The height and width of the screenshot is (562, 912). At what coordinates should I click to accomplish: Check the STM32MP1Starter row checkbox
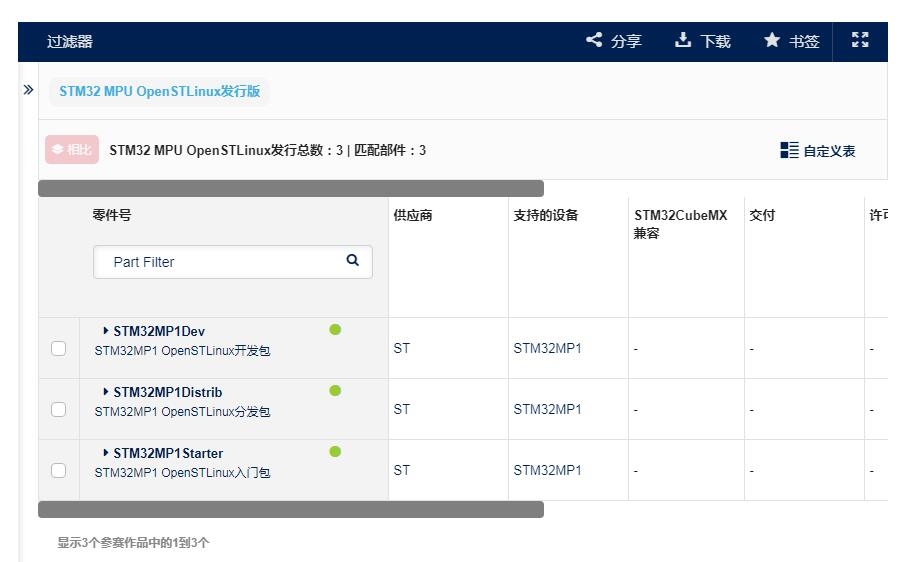(x=58, y=470)
